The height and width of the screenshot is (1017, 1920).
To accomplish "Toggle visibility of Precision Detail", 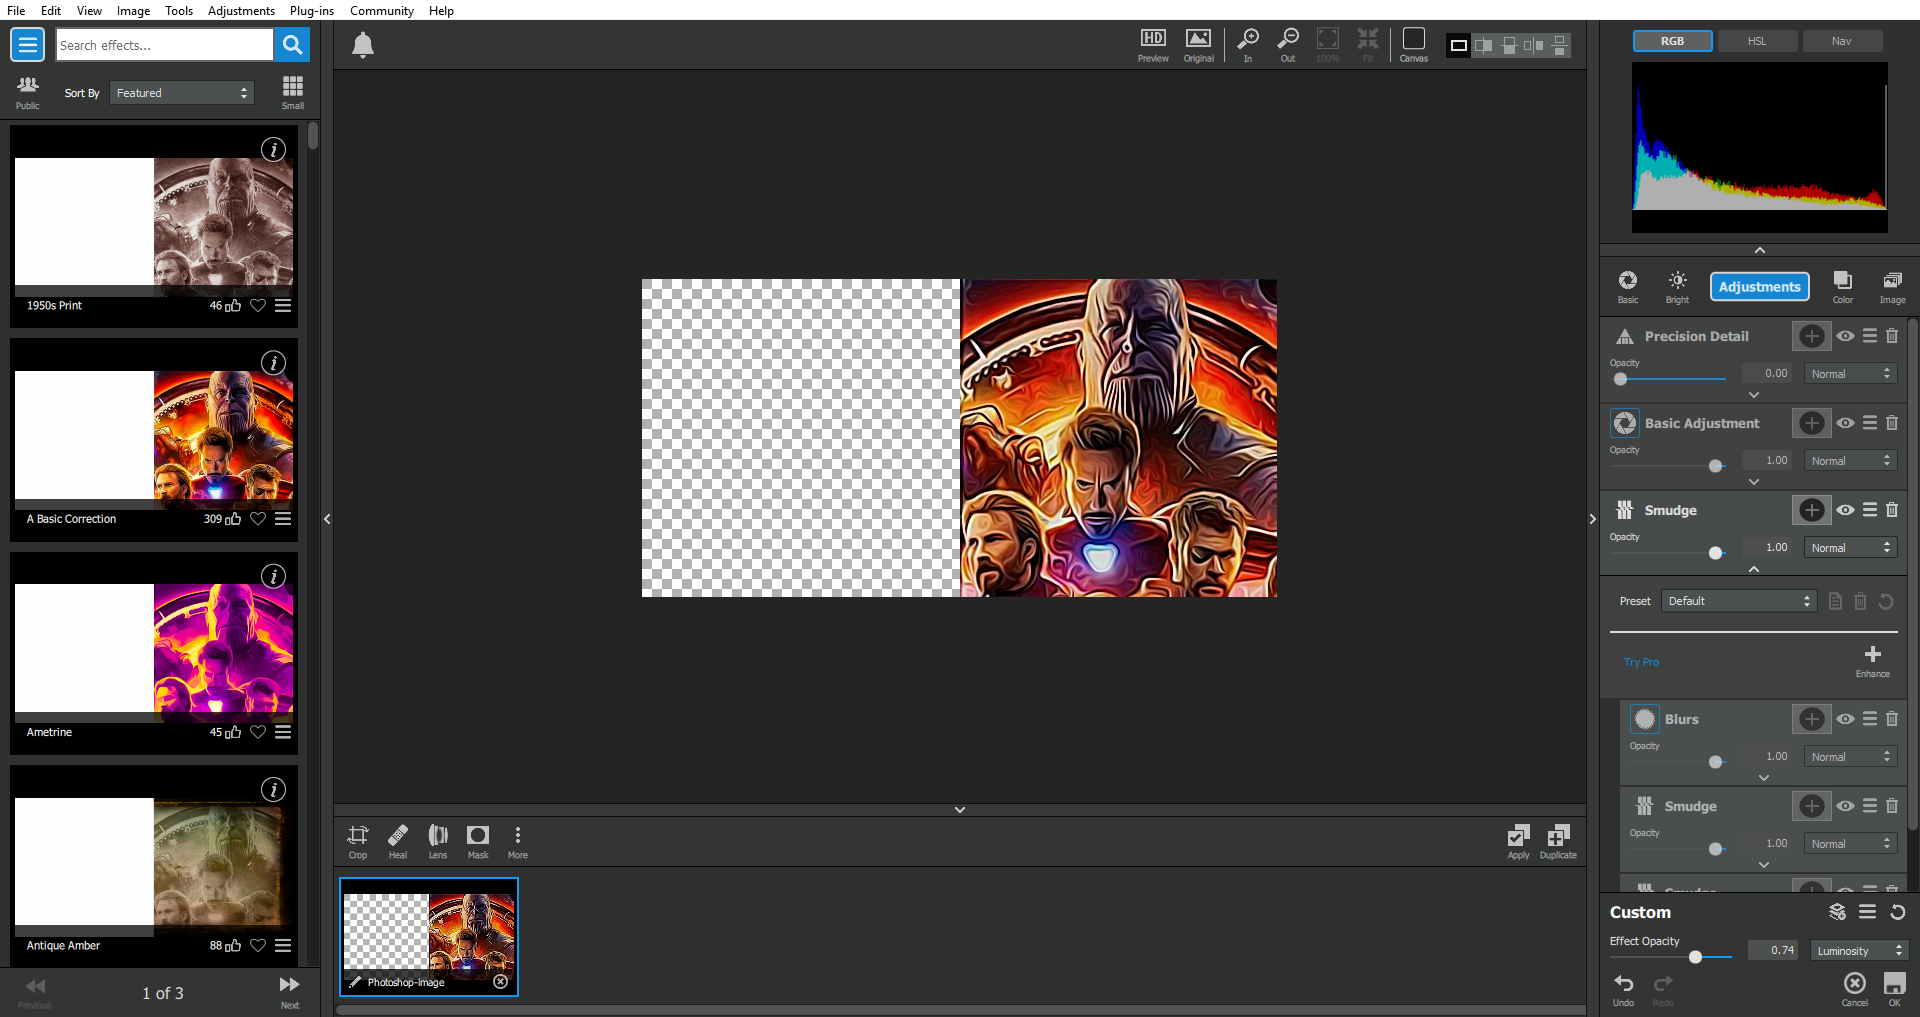I will [x=1846, y=336].
